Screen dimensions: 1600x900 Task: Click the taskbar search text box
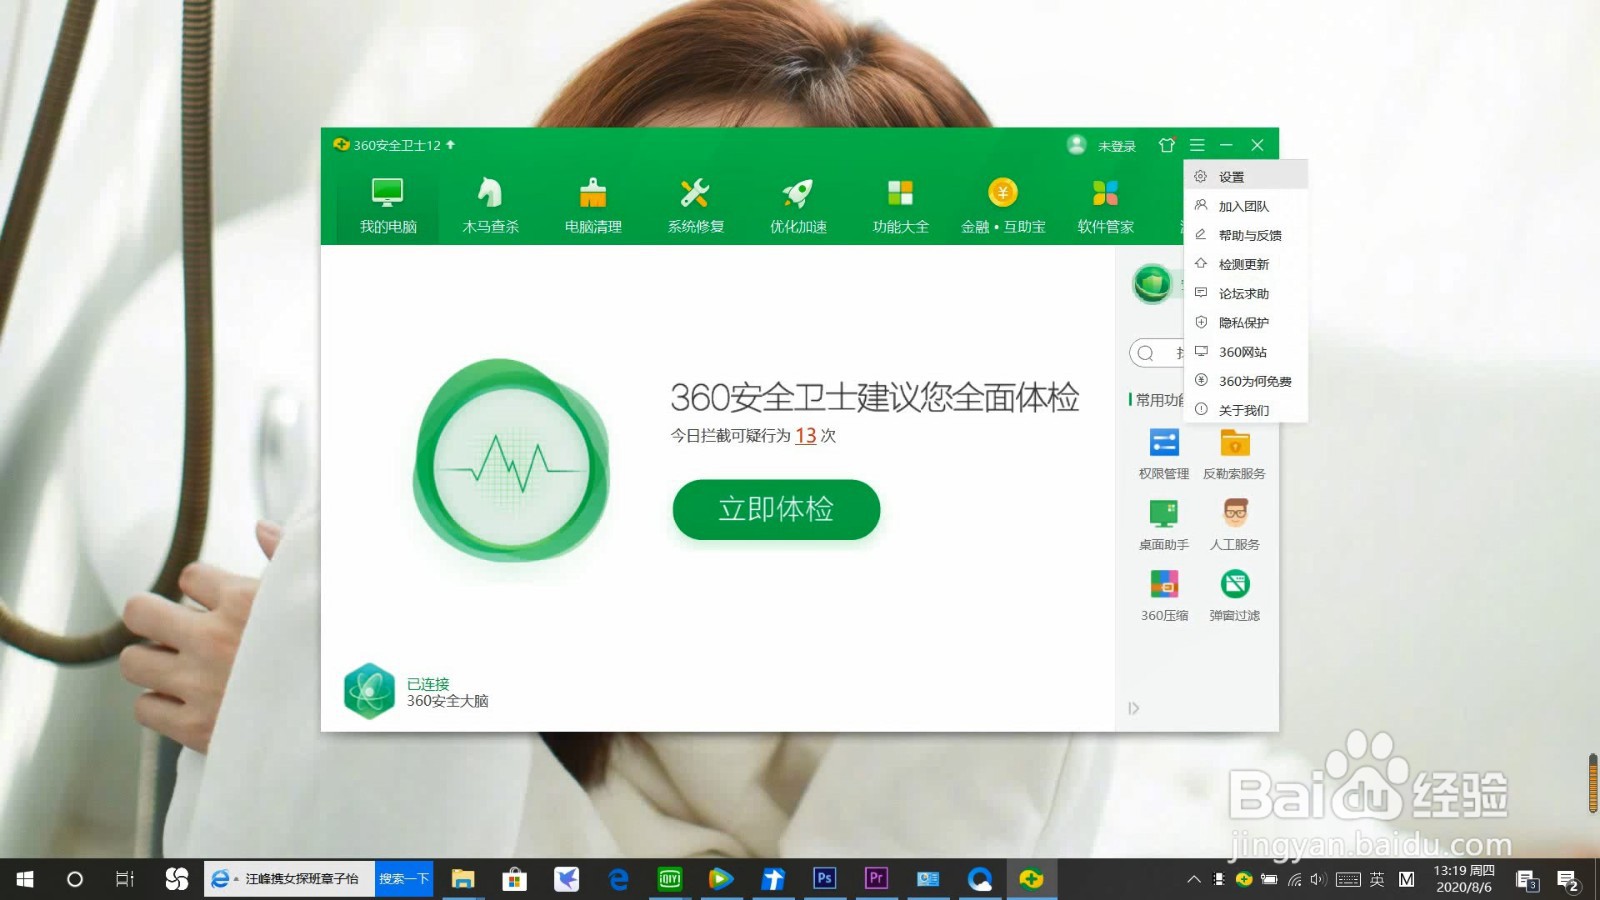click(290, 879)
